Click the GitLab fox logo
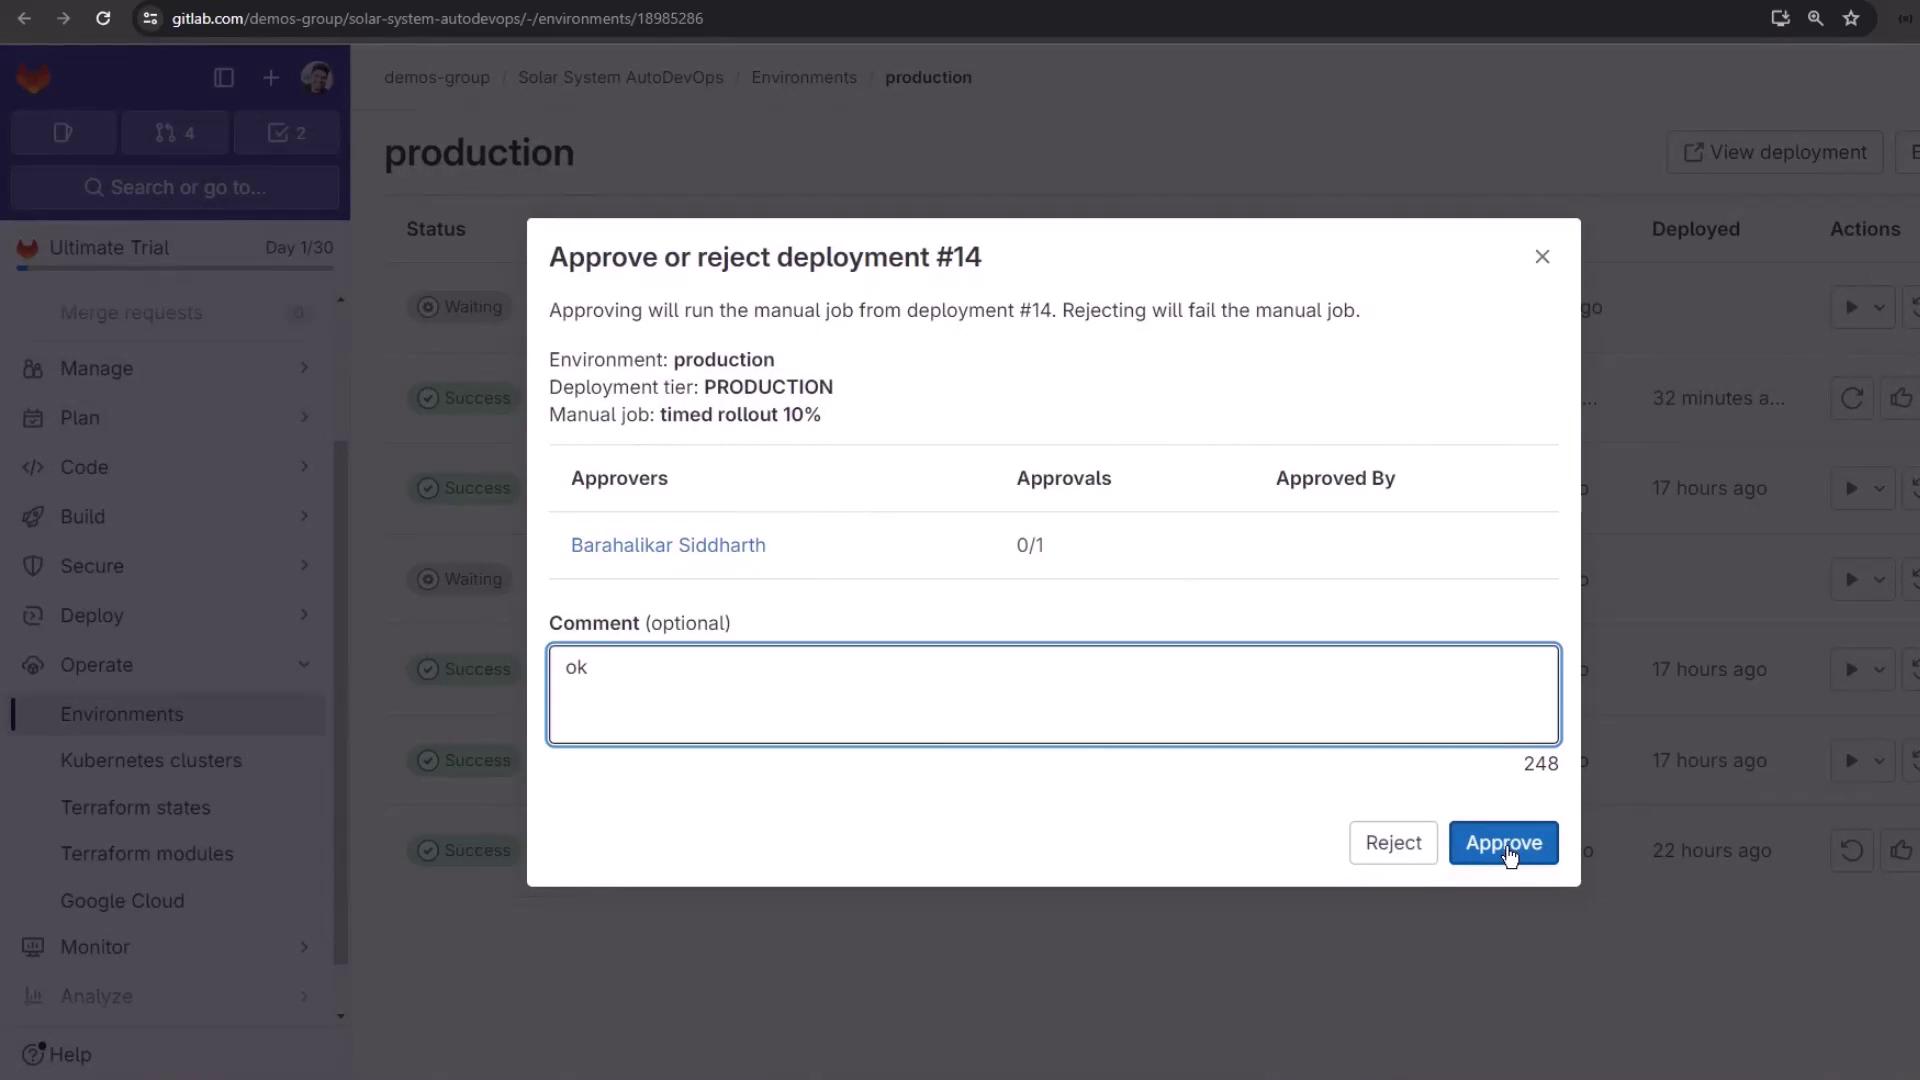The width and height of the screenshot is (1920, 1080). [x=33, y=78]
